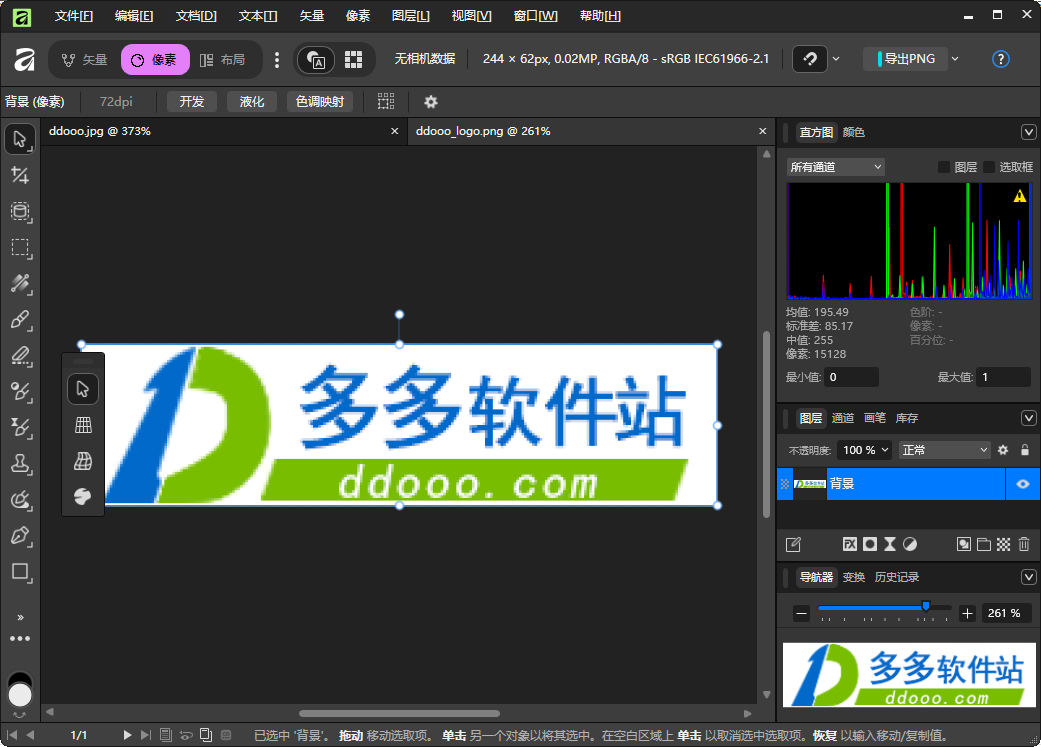The width and height of the screenshot is (1041, 747).
Task: Click the navigator zoom slider handle
Action: (x=926, y=606)
